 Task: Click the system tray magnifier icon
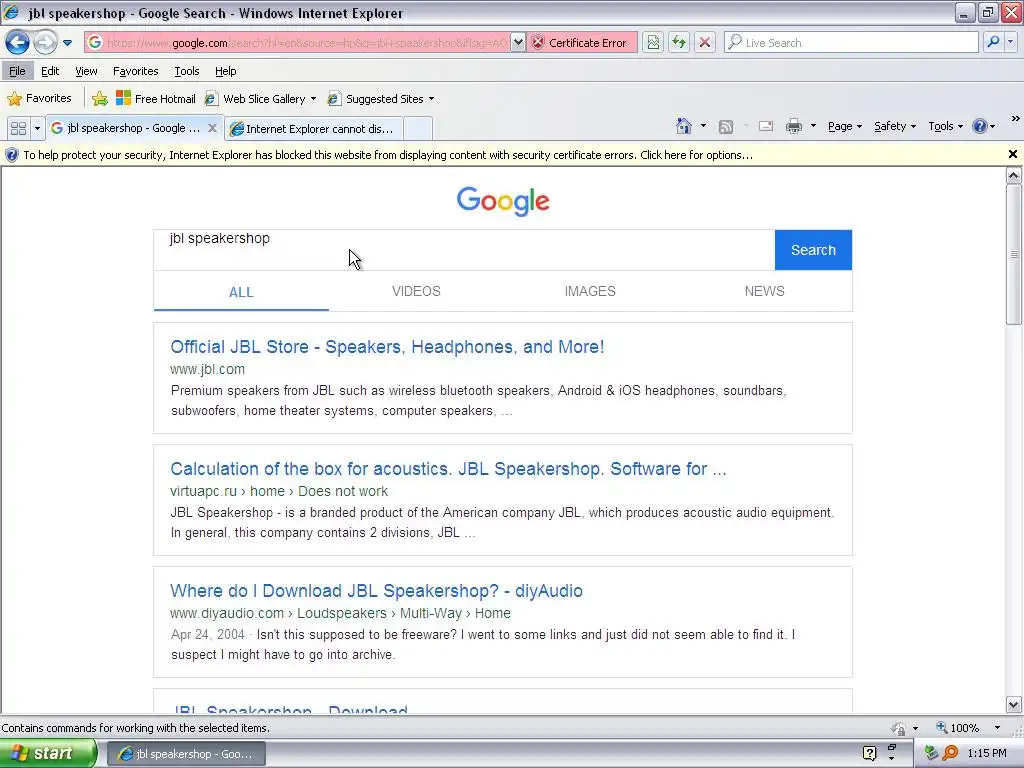pyautogui.click(x=951, y=753)
